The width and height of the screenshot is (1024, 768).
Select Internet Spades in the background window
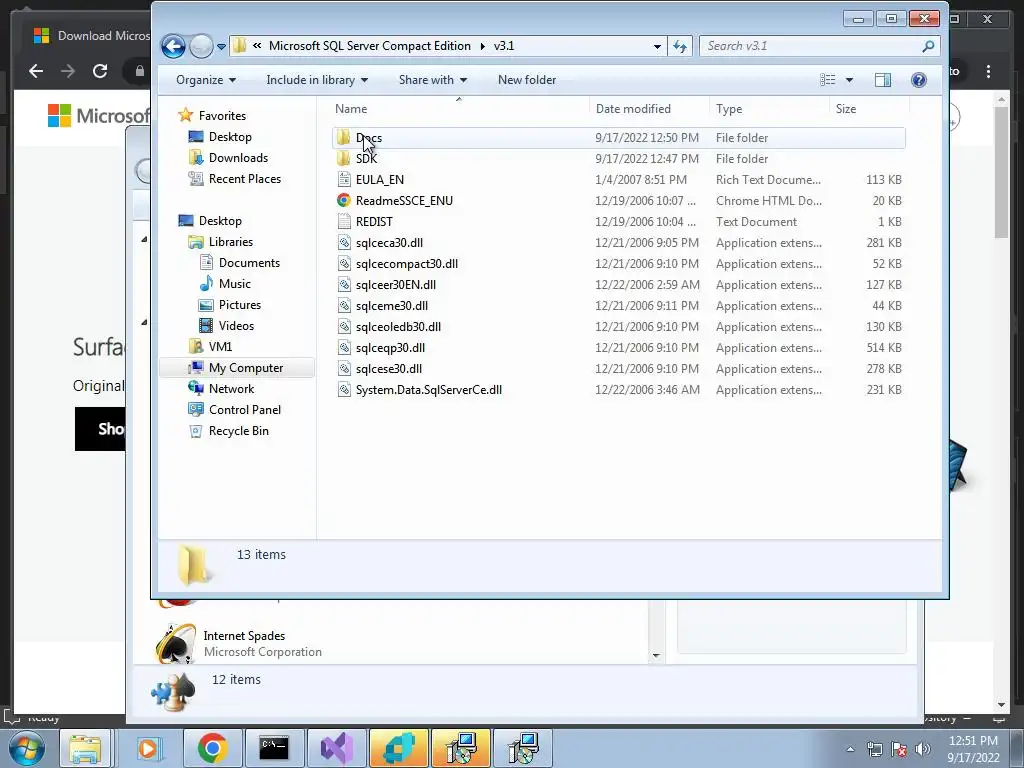[x=244, y=635]
